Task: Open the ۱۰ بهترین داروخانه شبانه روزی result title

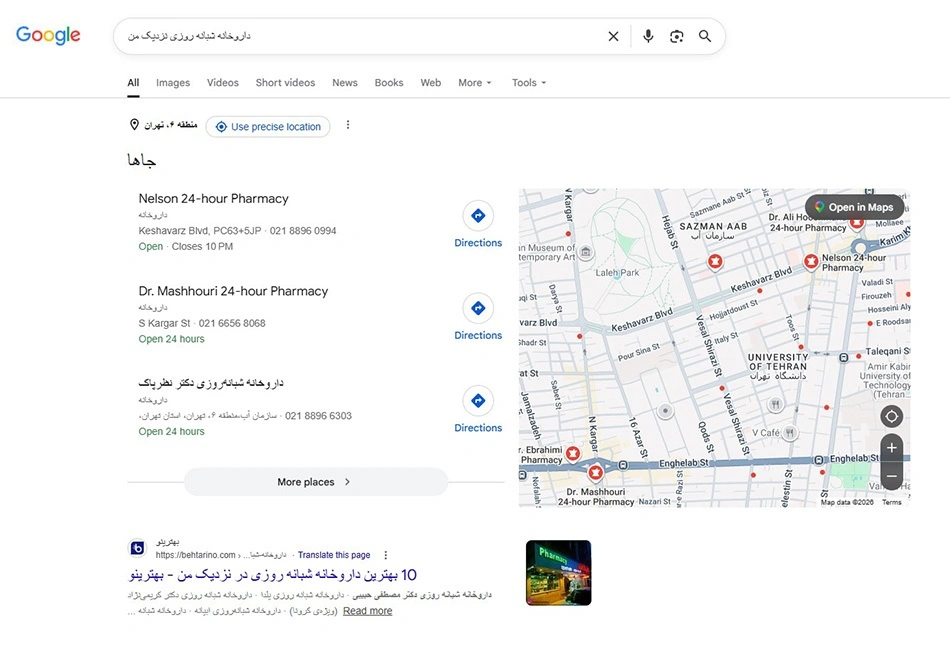Action: (x=273, y=574)
